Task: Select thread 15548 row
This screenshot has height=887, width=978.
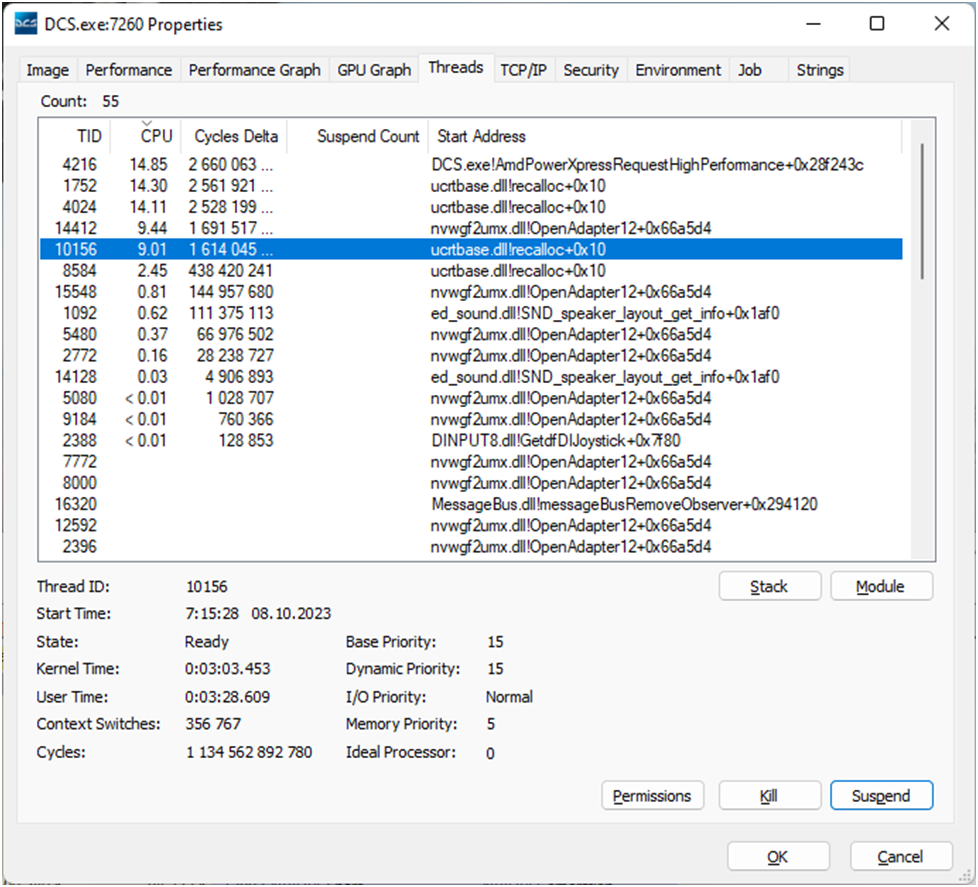Action: point(471,292)
